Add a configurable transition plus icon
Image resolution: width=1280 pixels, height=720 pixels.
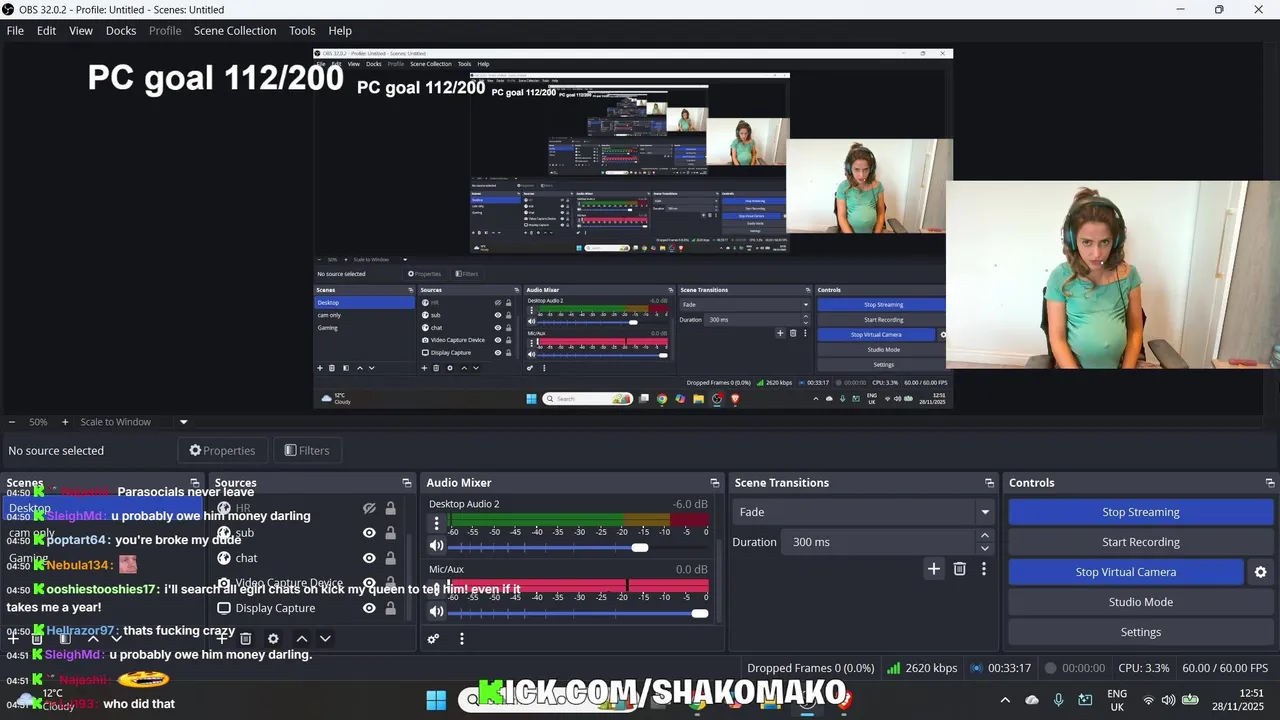point(933,569)
